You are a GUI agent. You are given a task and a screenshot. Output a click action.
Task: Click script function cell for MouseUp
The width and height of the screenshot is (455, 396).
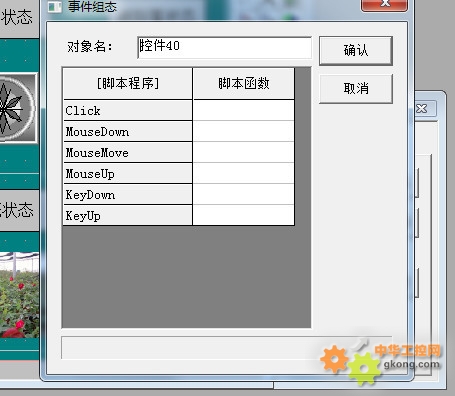[244, 174]
